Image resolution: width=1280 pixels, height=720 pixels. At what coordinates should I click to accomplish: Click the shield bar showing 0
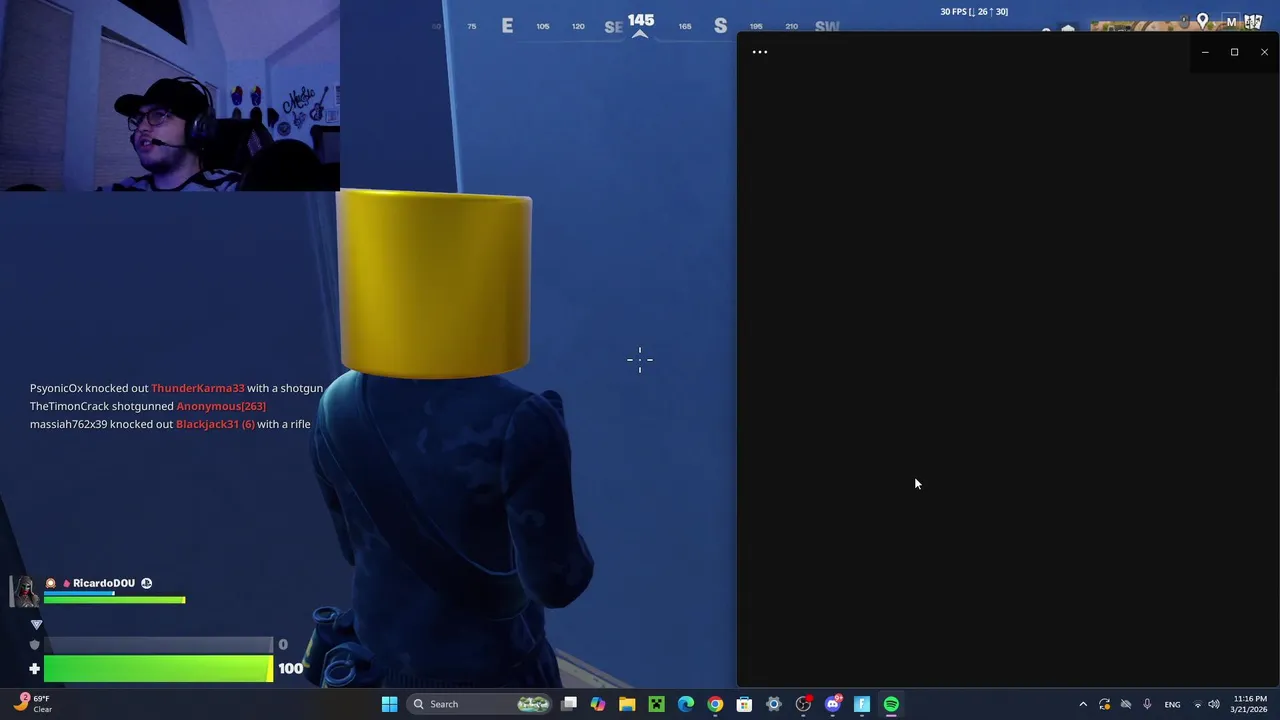click(x=158, y=645)
